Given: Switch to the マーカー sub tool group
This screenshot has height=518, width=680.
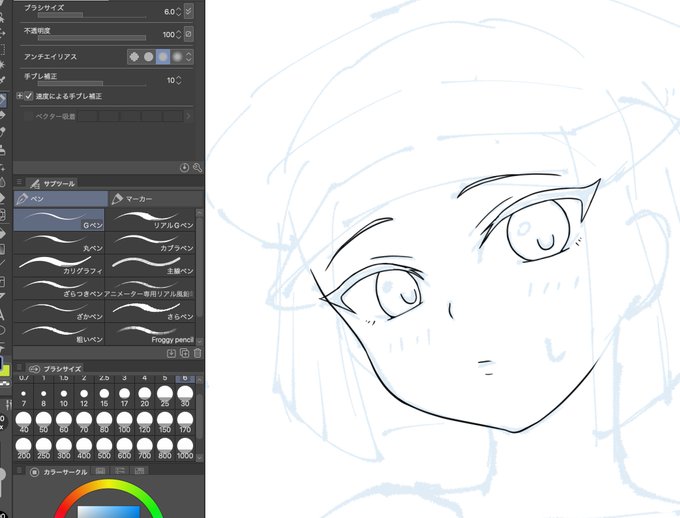Looking at the screenshot, I should (155, 199).
